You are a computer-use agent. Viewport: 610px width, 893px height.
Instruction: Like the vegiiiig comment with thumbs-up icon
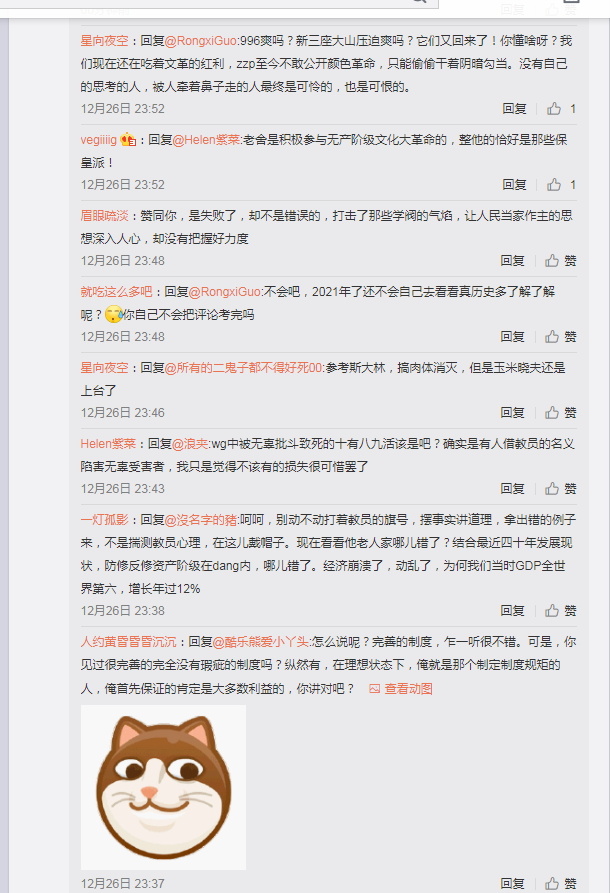(x=561, y=185)
